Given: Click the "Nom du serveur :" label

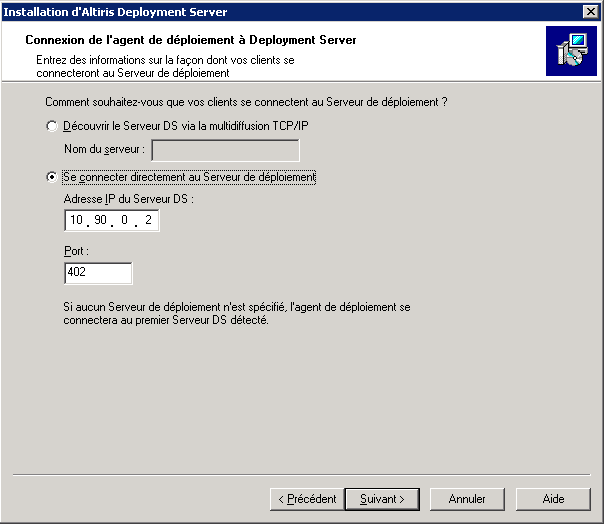Looking at the screenshot, I should click(x=104, y=151).
